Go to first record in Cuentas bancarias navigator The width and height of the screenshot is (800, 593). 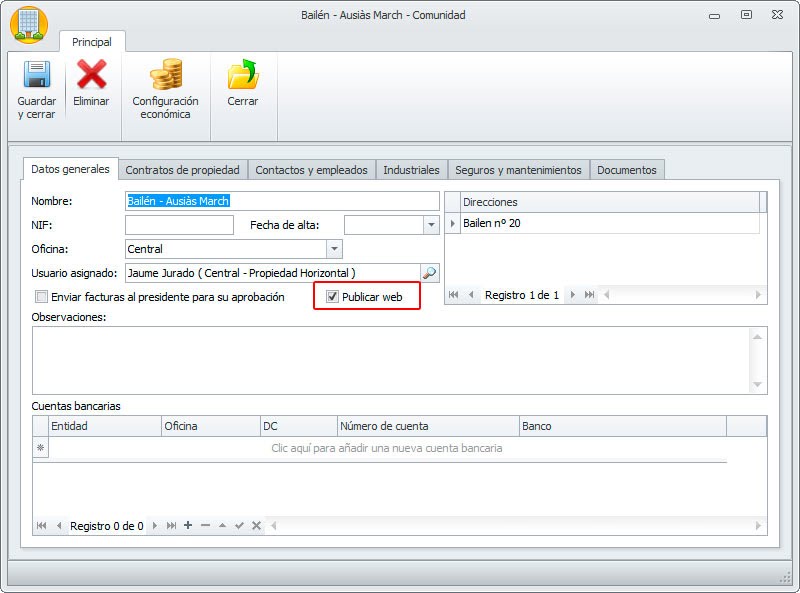pyautogui.click(x=41, y=526)
